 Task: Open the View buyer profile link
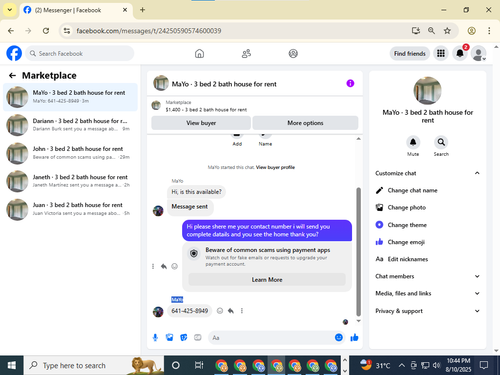click(275, 167)
